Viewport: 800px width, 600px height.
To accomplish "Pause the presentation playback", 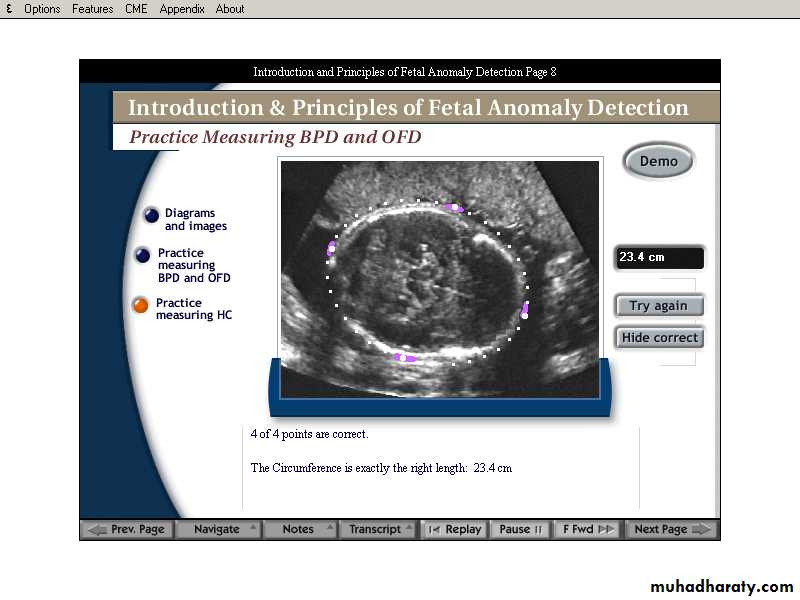I will click(x=521, y=529).
